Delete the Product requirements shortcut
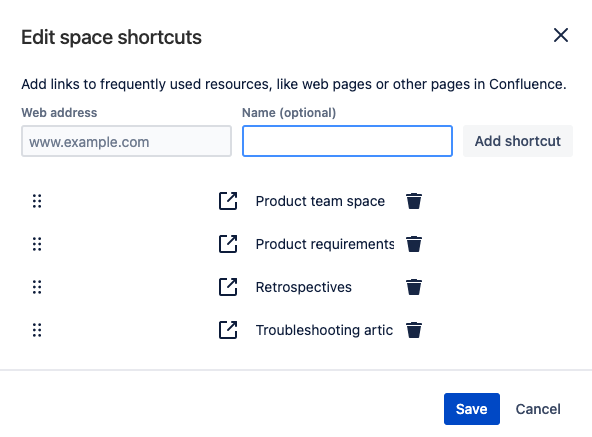592x437 pixels. (x=414, y=244)
